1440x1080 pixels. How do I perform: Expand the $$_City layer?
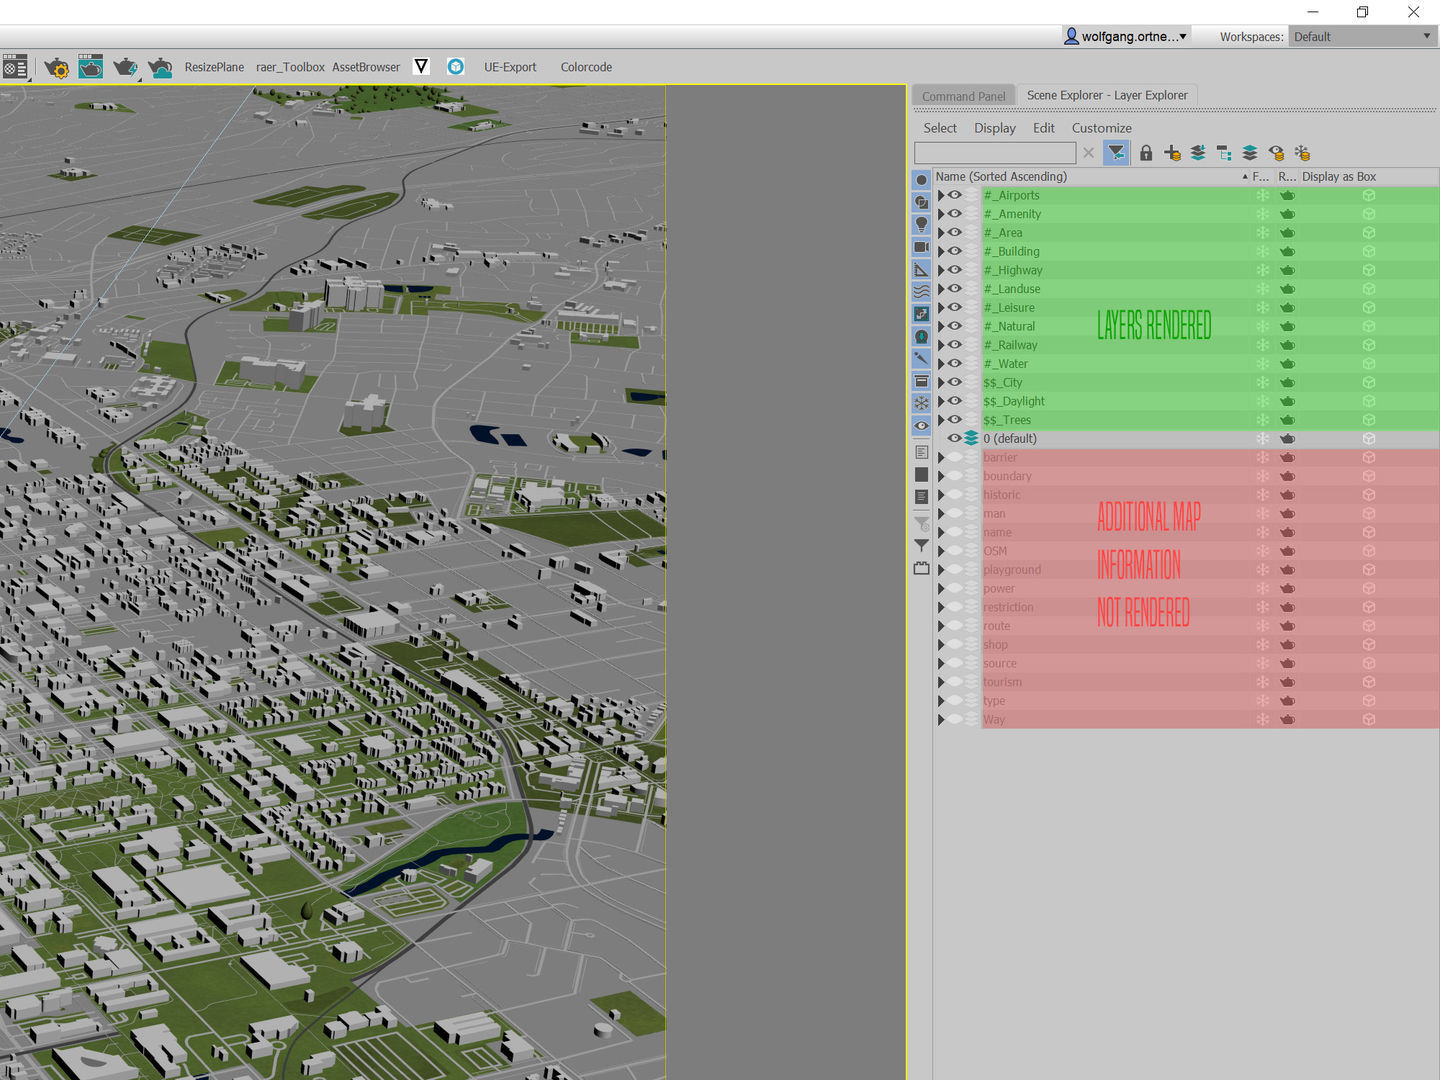point(941,382)
